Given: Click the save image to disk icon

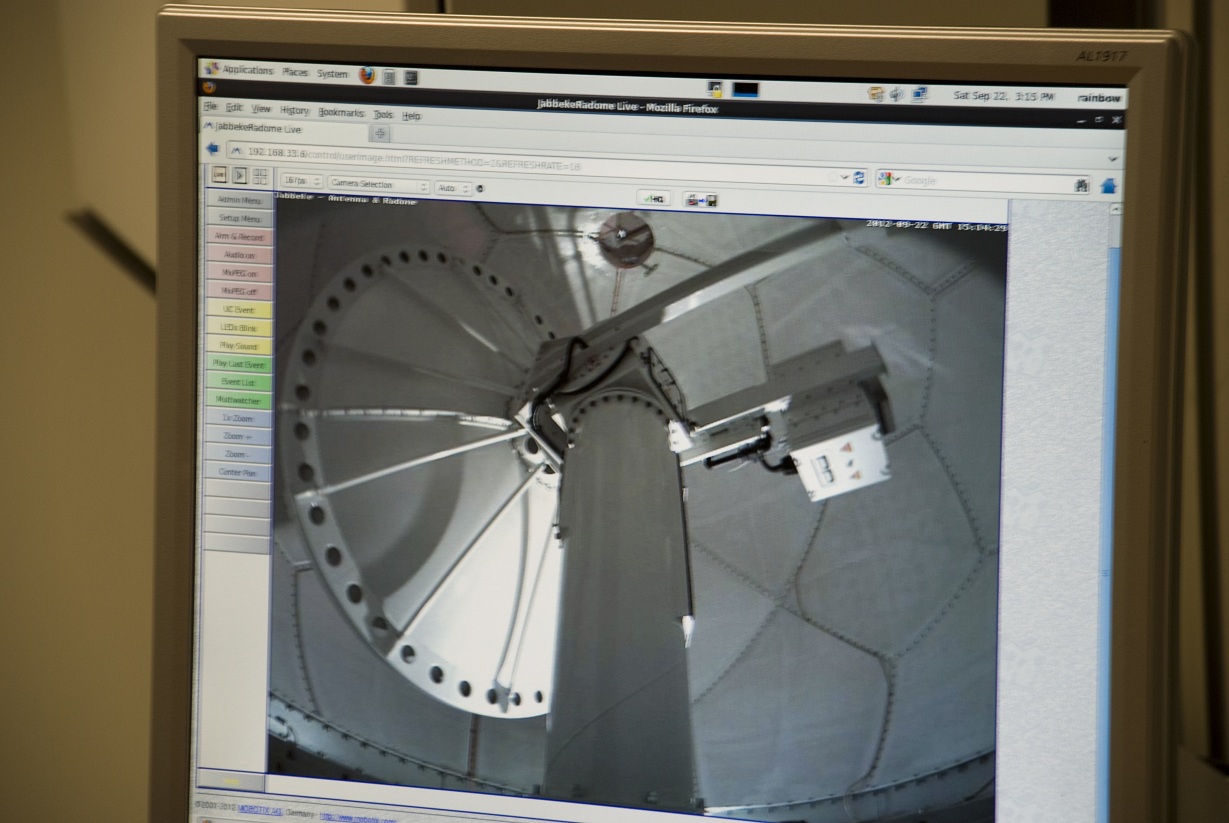Looking at the screenshot, I should [700, 200].
